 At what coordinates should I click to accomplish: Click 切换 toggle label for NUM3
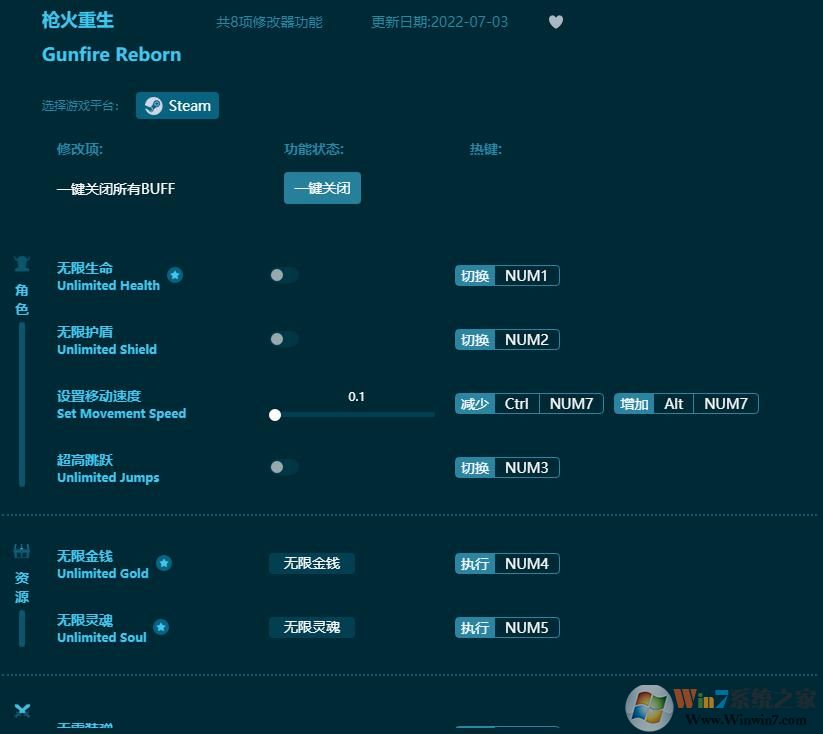coord(475,468)
